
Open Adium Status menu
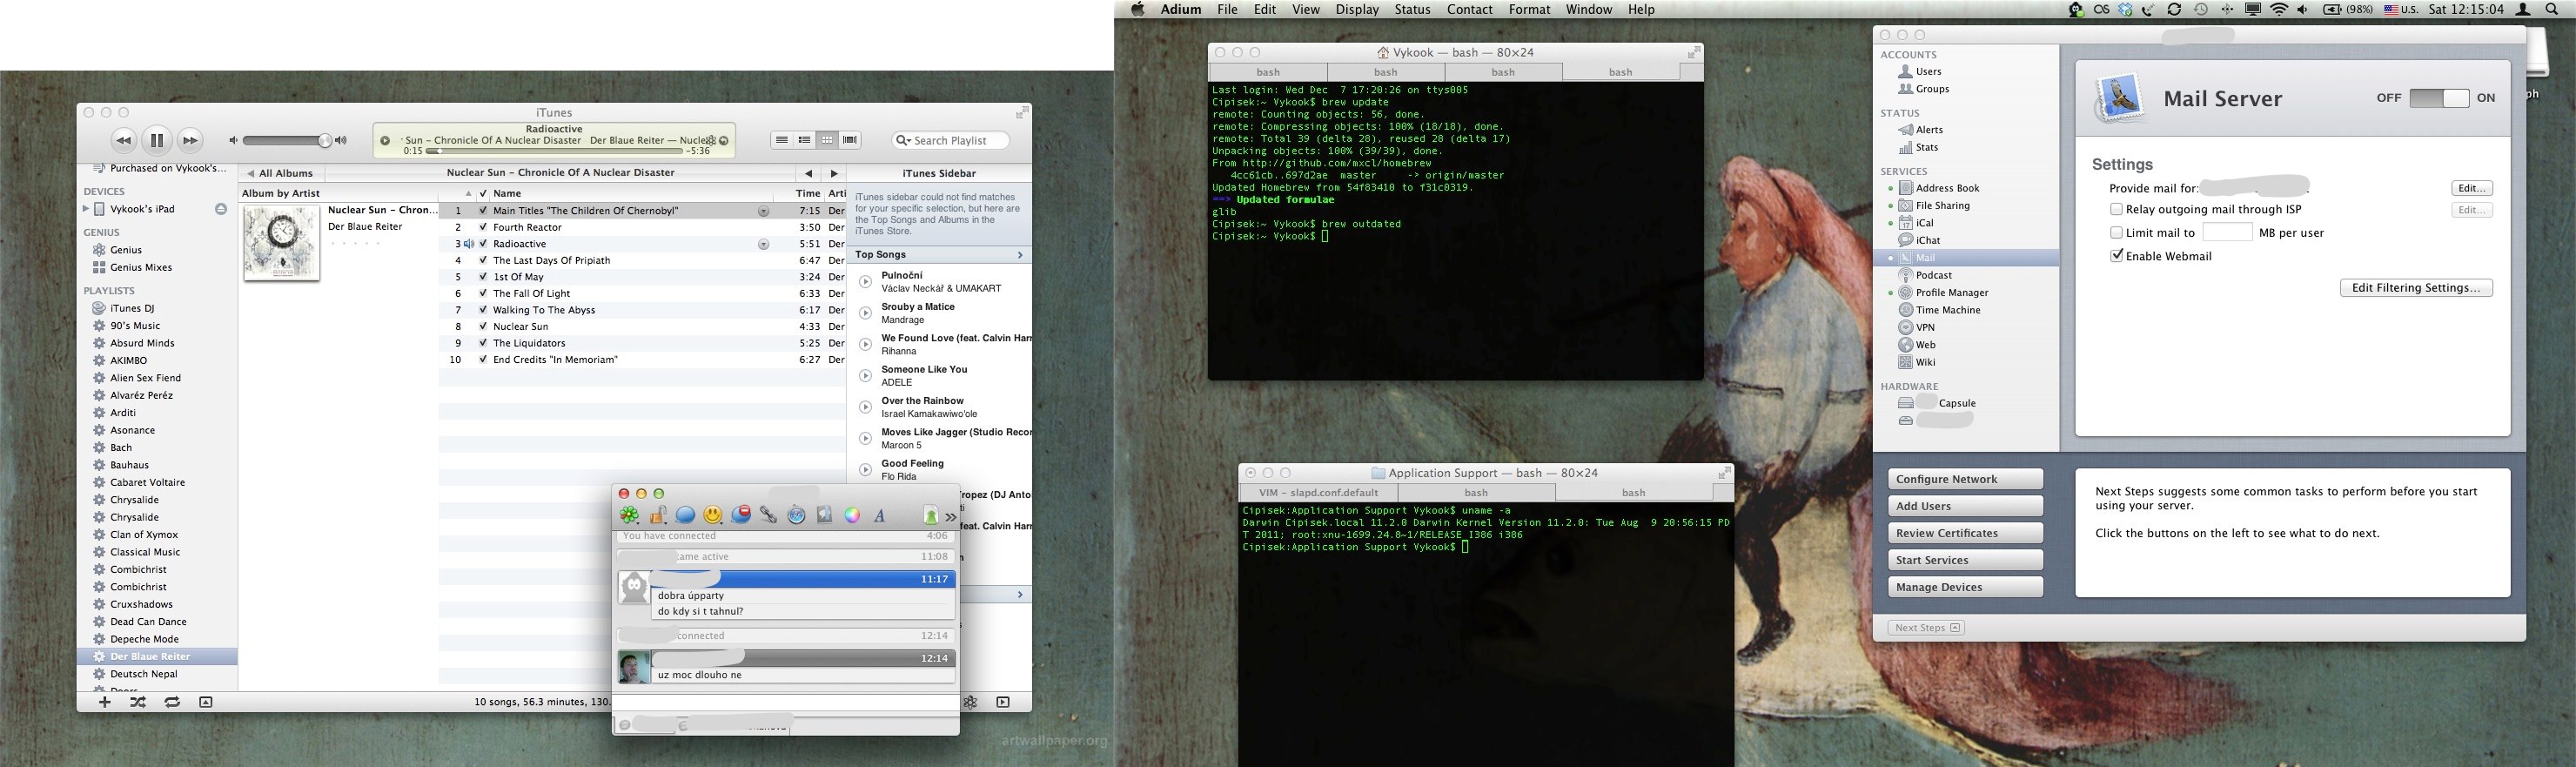tap(1412, 9)
